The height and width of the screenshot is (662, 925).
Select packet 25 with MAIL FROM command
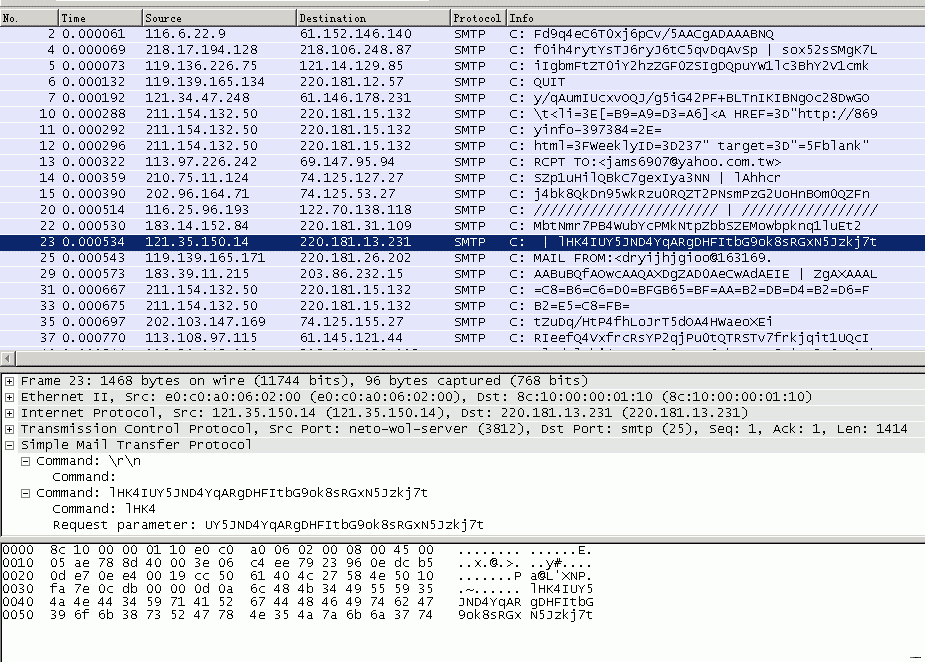[400, 257]
